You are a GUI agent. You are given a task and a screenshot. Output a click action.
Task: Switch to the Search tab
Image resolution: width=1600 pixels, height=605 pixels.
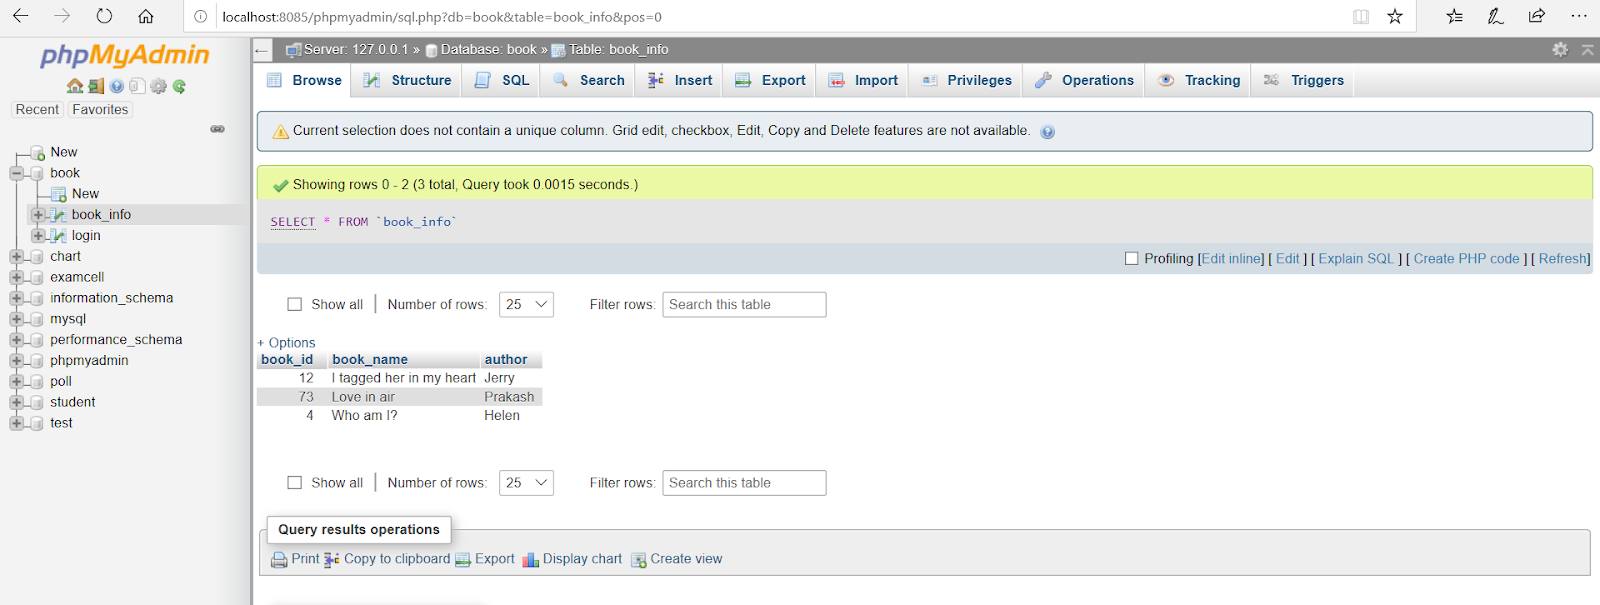point(588,80)
